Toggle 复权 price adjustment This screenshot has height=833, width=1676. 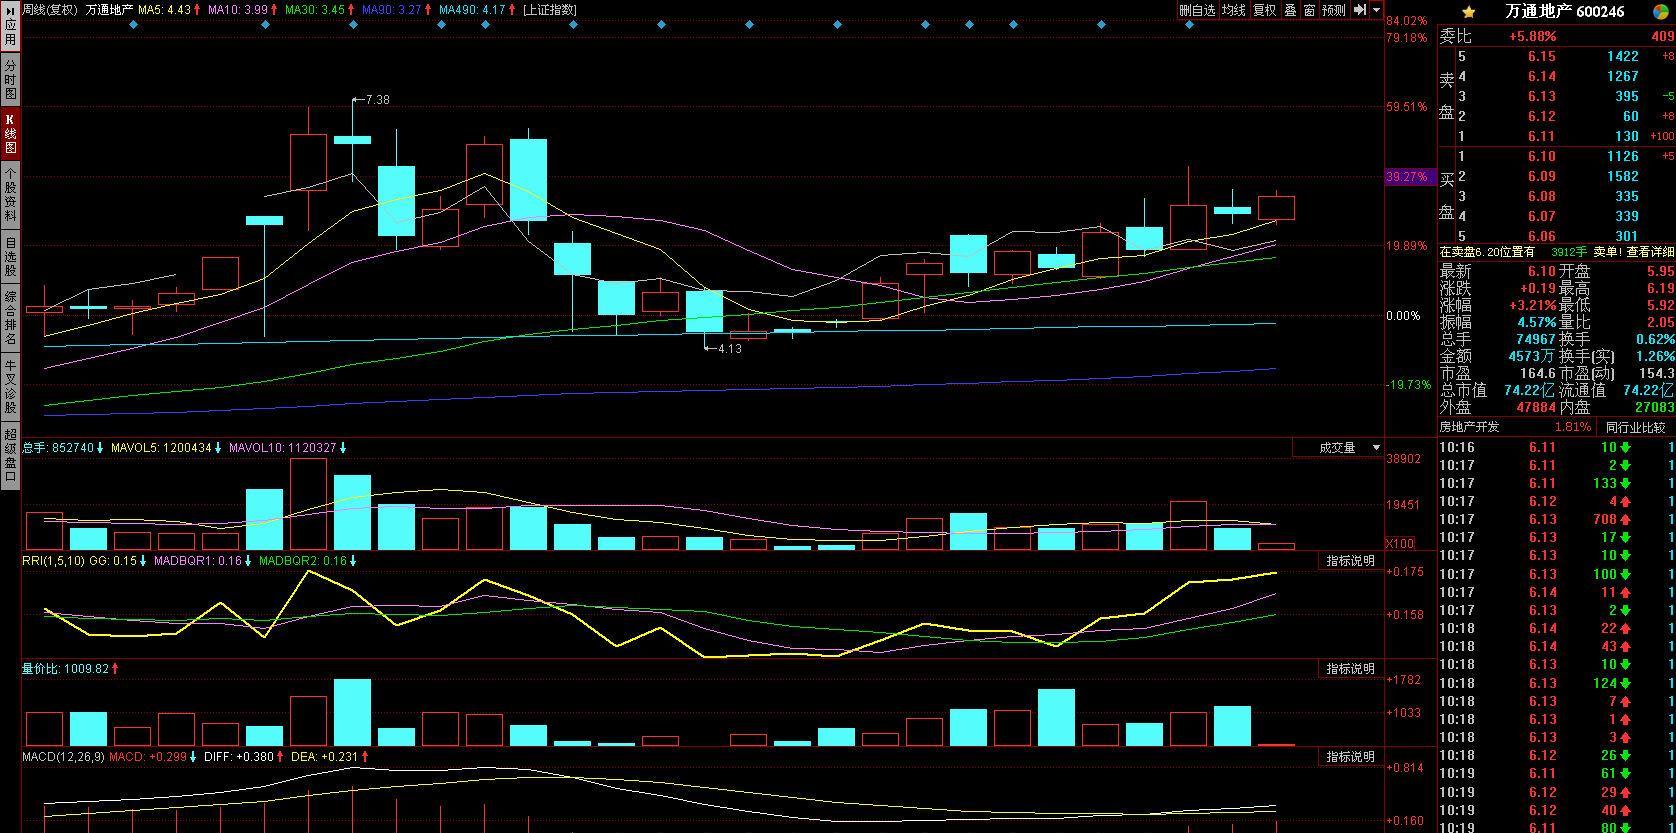[1265, 10]
